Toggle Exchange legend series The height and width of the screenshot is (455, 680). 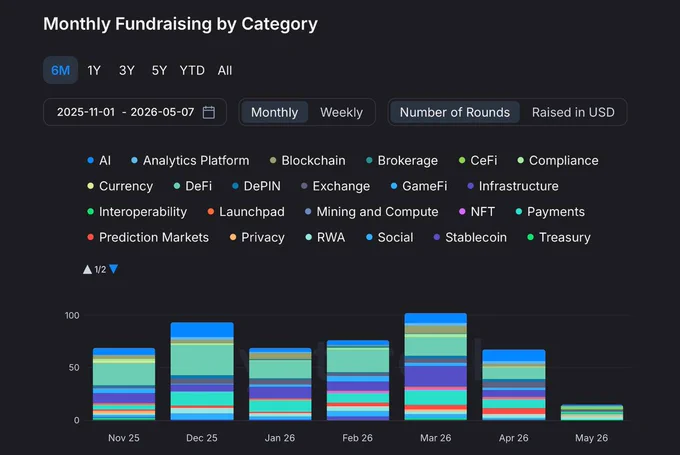(335, 186)
